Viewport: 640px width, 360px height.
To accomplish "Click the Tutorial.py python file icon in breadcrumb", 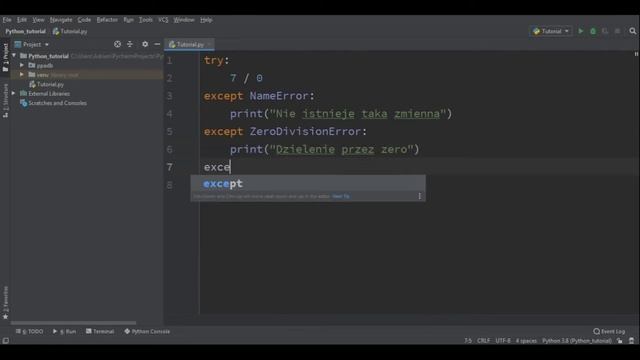I will (x=56, y=31).
